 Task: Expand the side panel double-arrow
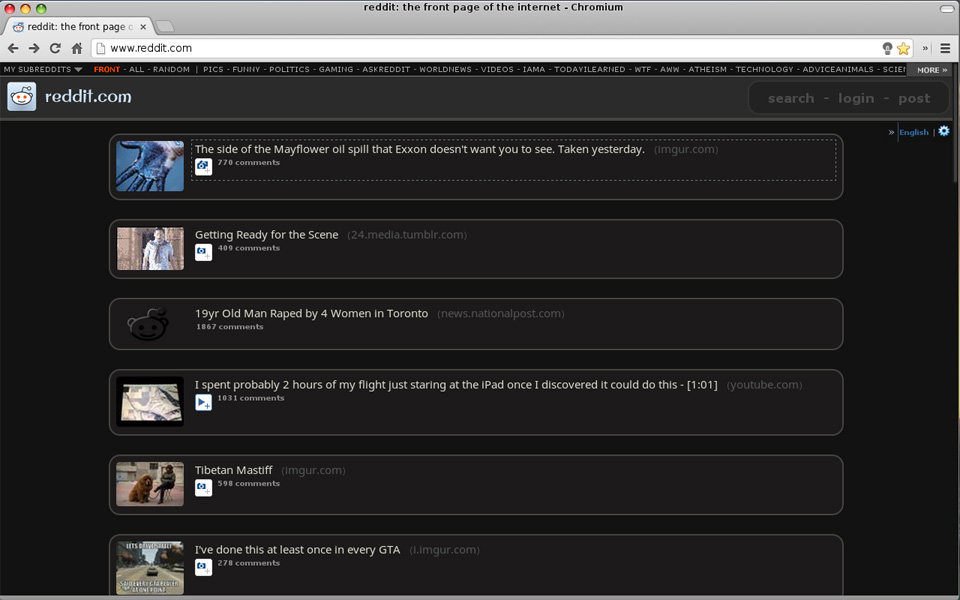click(891, 132)
